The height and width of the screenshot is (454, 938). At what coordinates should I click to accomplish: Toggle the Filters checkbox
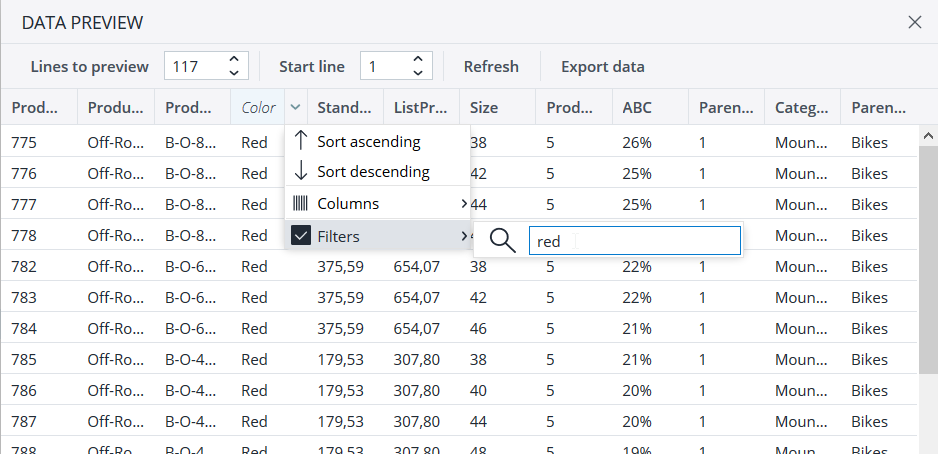pos(300,236)
